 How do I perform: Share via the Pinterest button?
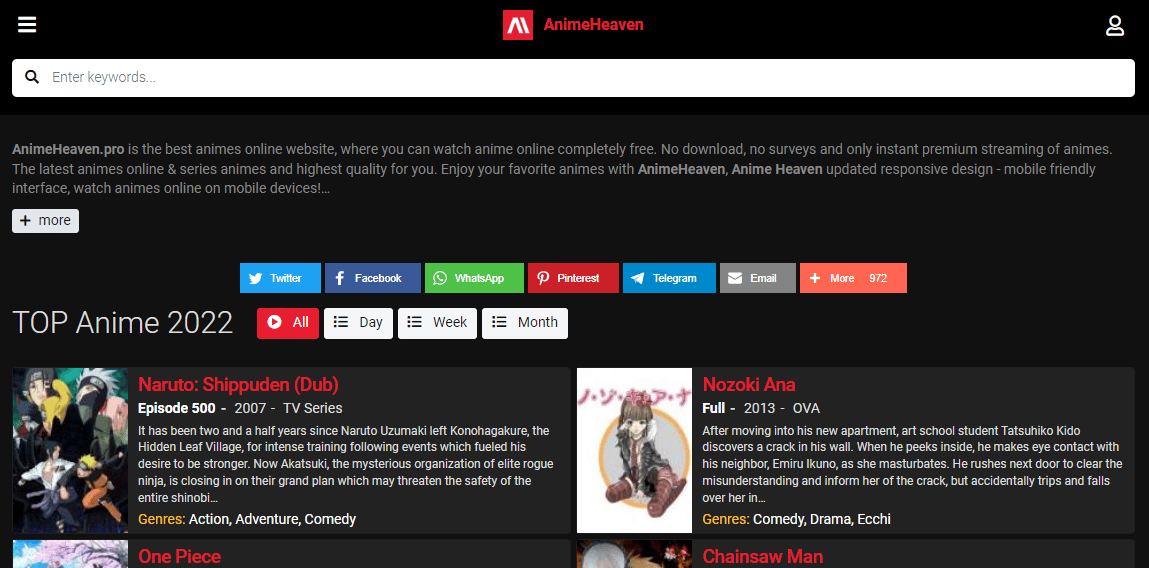(x=573, y=279)
